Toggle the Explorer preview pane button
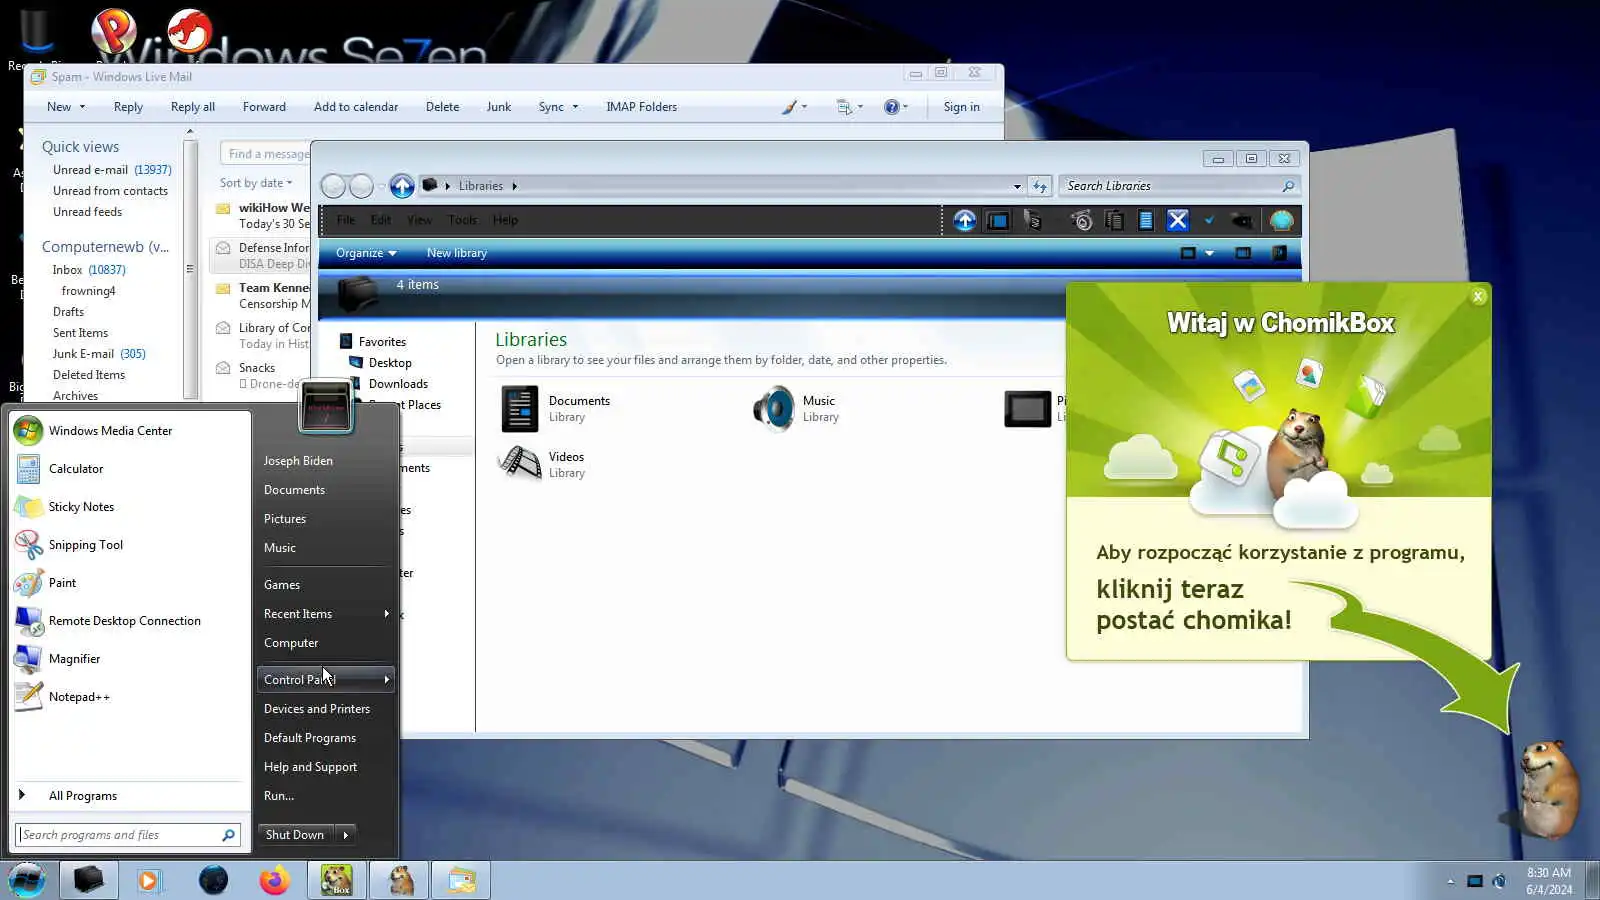Screen dimensions: 1600x900 point(1243,253)
